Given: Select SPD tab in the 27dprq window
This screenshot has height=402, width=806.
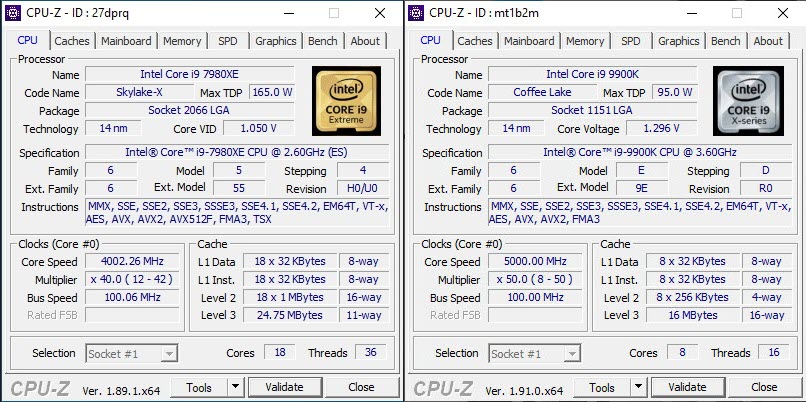Looking at the screenshot, I should pyautogui.click(x=228, y=41).
